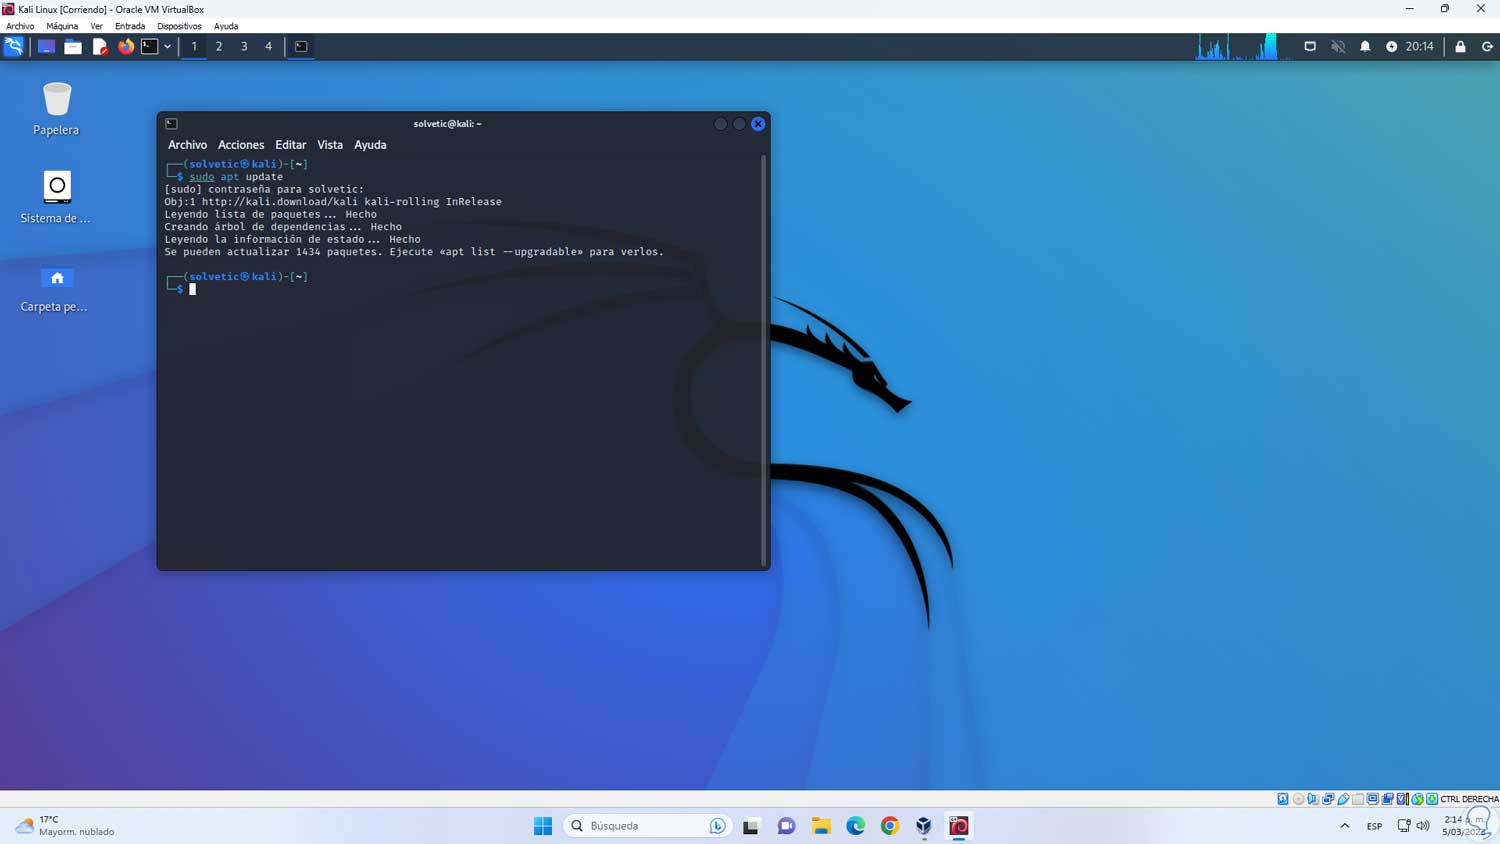Click the show desktop icon in Kali panel
Viewport: 1500px width, 844px height.
pos(46,46)
